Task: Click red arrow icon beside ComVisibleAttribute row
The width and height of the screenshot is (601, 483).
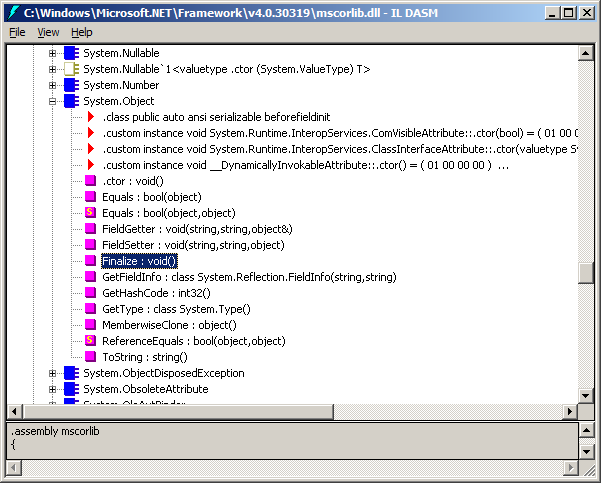Action: click(91, 133)
